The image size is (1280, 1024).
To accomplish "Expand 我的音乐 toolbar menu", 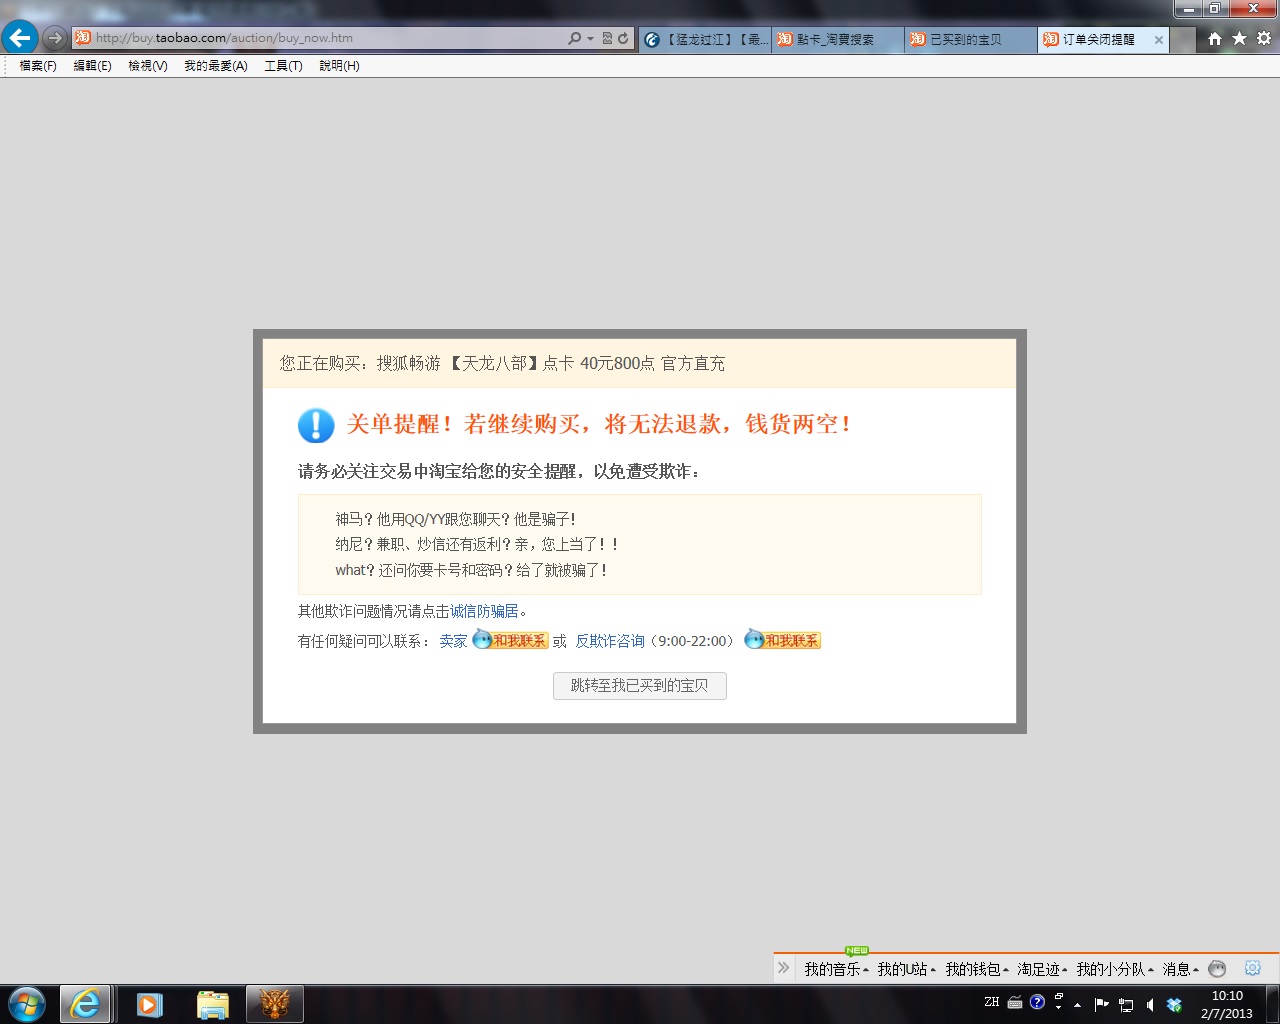I will (x=836, y=969).
